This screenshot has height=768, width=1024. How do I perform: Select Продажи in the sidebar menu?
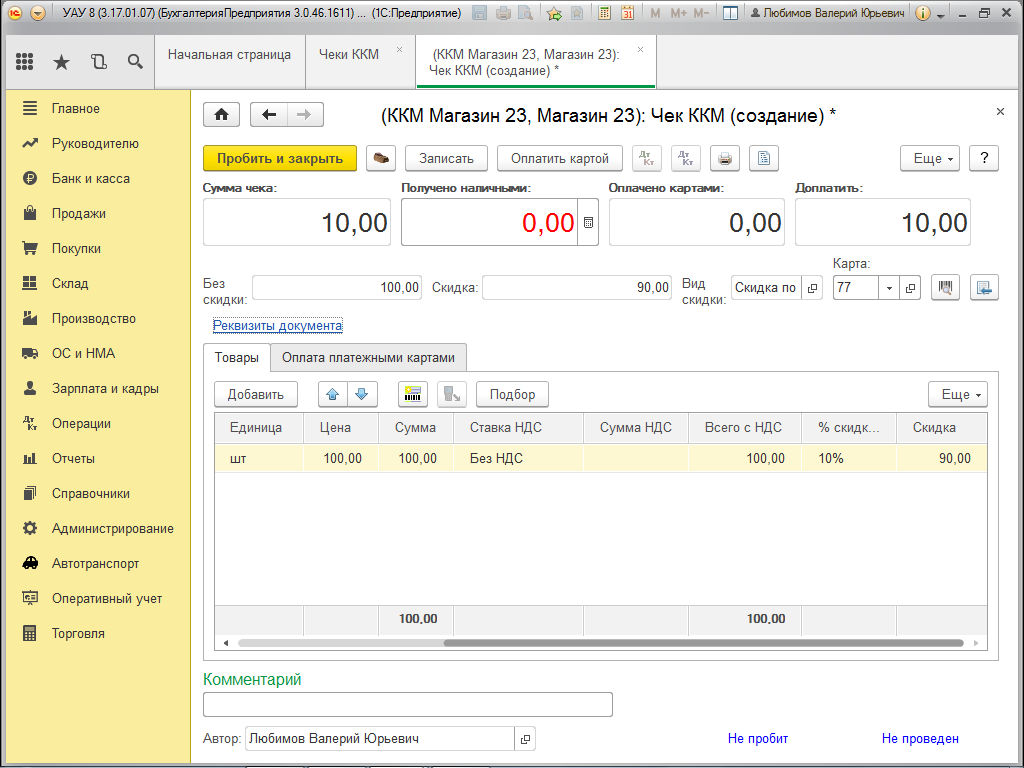click(79, 213)
